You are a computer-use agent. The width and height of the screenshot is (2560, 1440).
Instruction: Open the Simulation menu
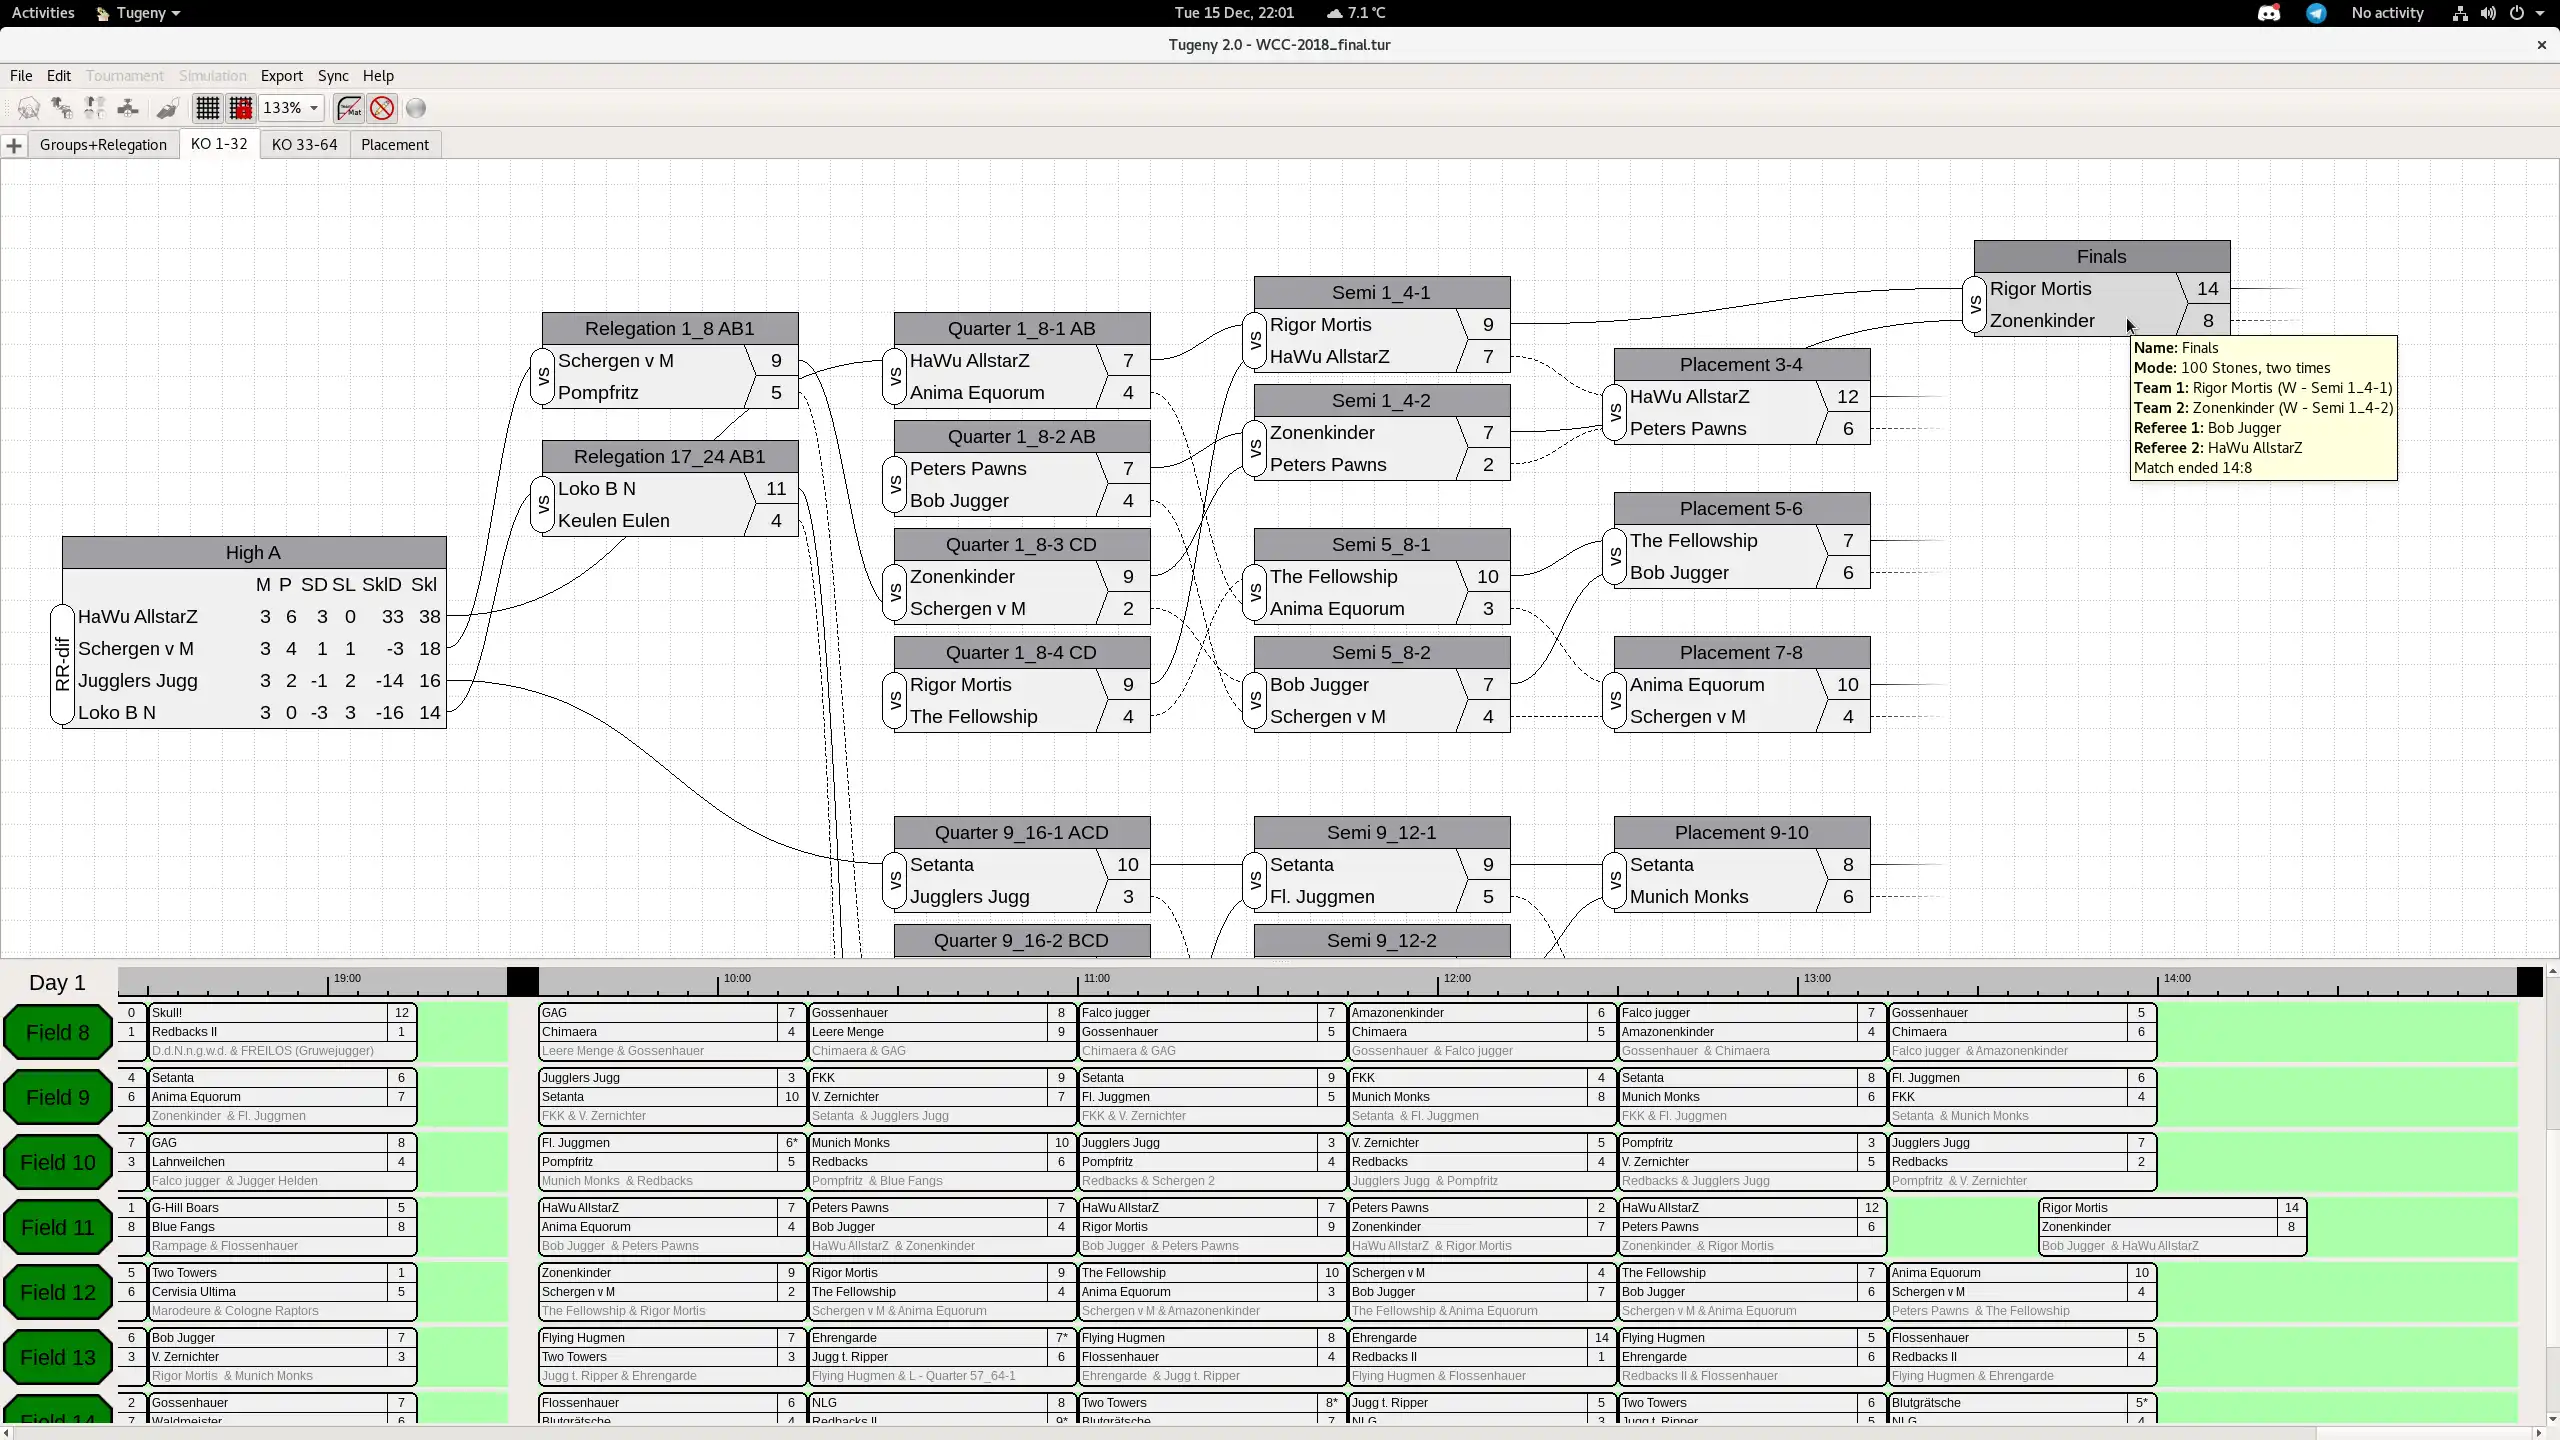pyautogui.click(x=211, y=76)
